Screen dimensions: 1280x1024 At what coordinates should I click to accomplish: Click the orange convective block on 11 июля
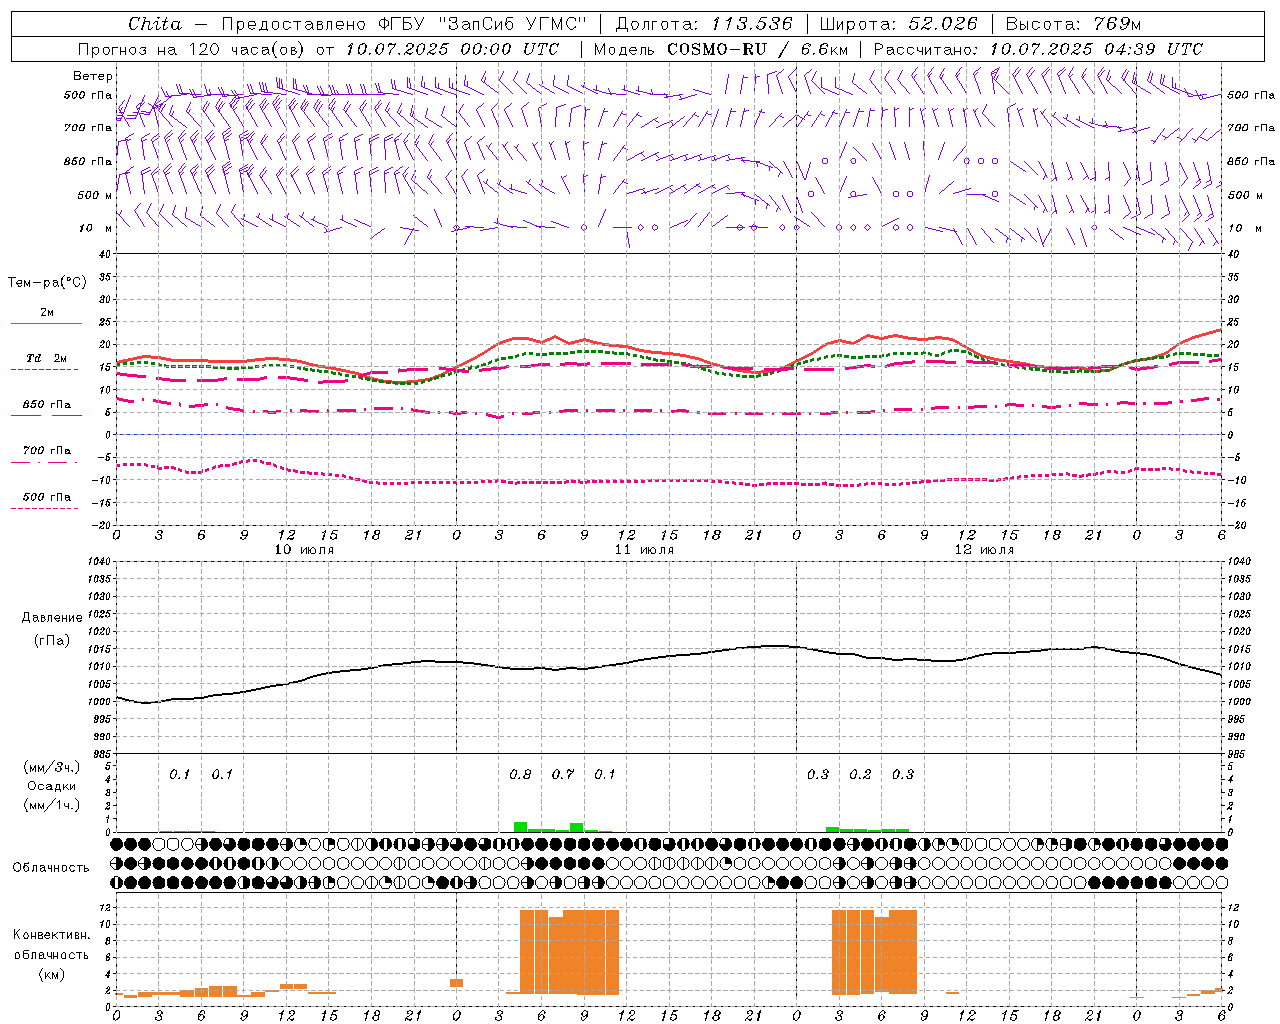[569, 952]
